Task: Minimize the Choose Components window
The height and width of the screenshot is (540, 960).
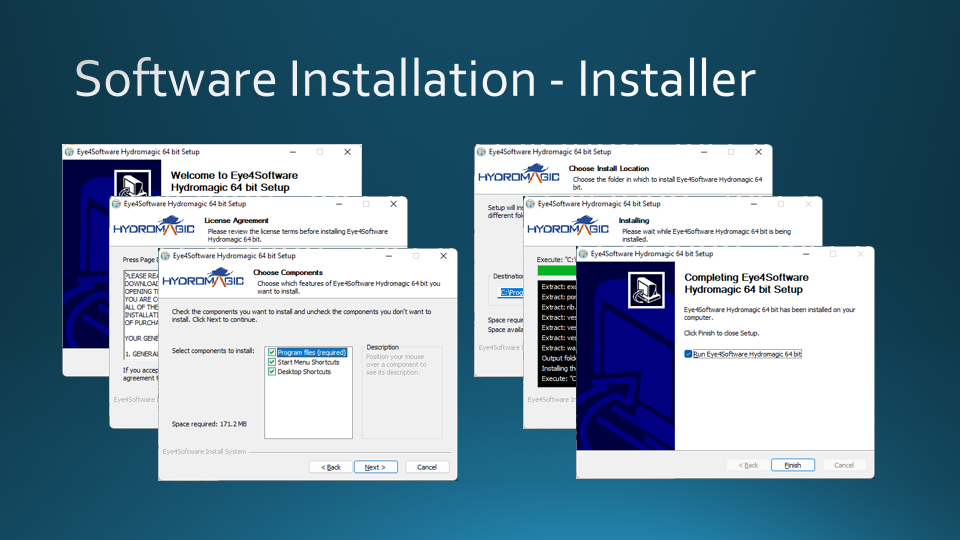Action: click(x=389, y=256)
